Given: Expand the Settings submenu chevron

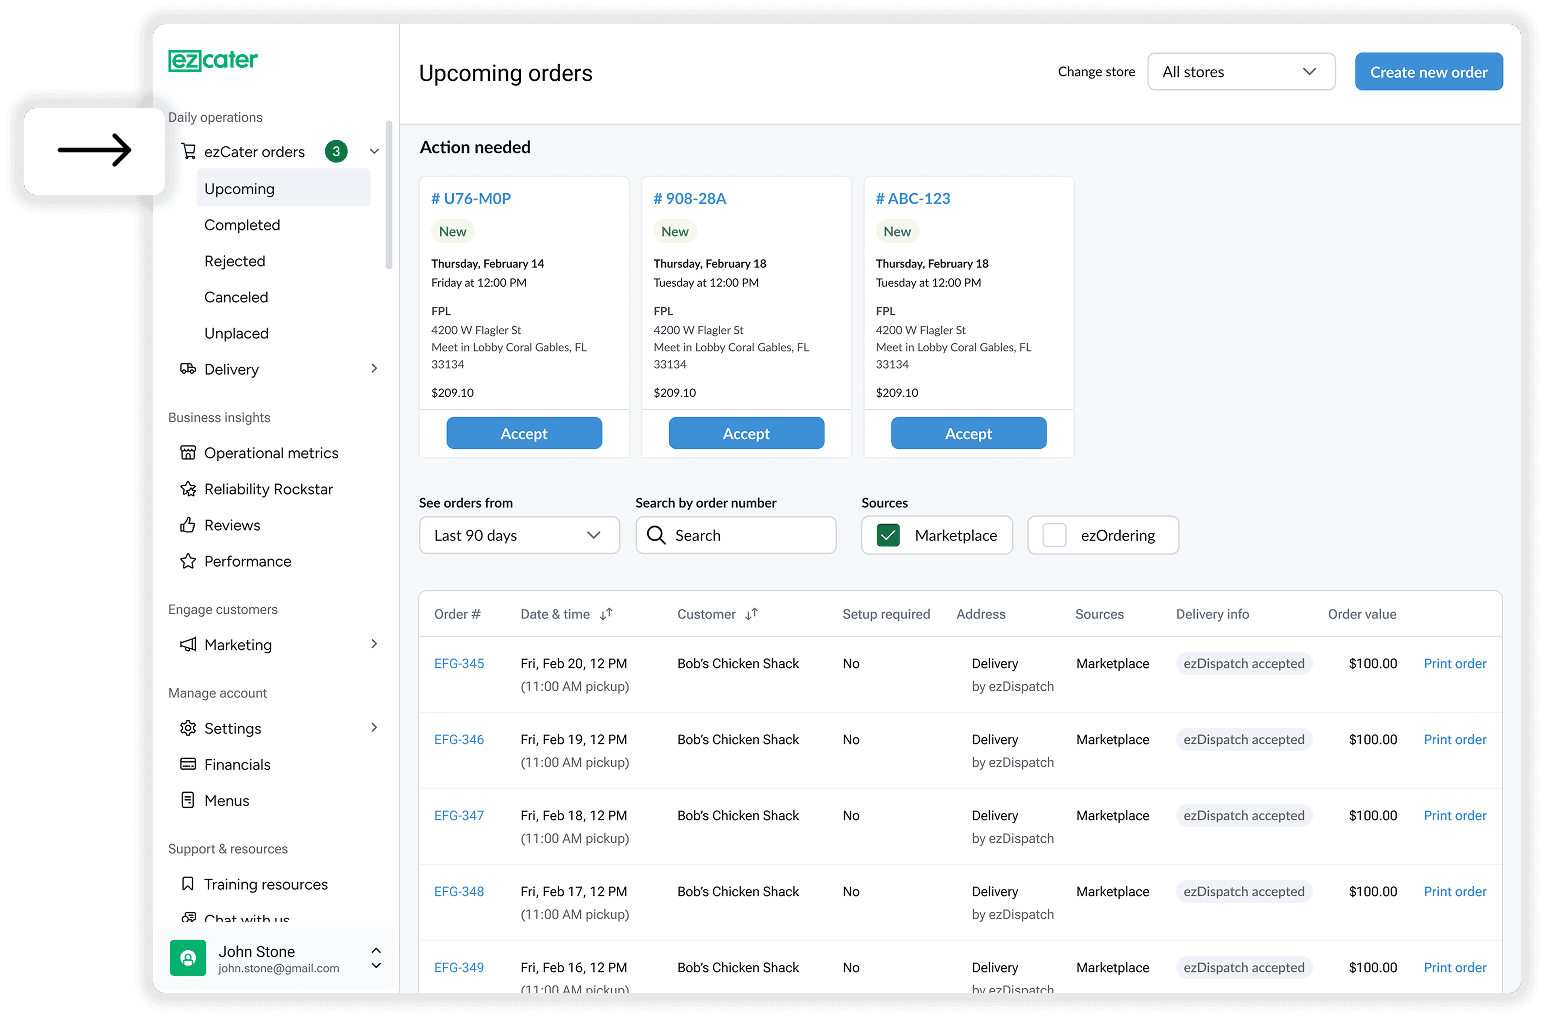Looking at the screenshot, I should click(x=374, y=728).
